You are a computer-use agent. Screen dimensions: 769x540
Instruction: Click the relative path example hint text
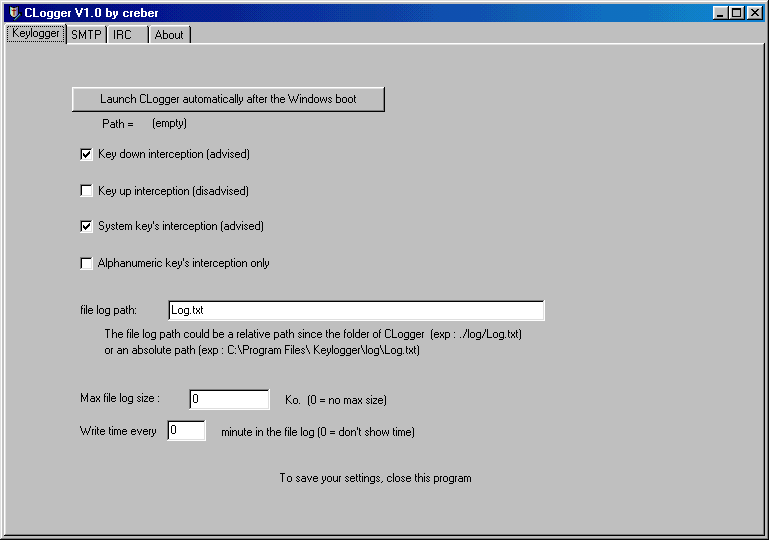tap(313, 334)
